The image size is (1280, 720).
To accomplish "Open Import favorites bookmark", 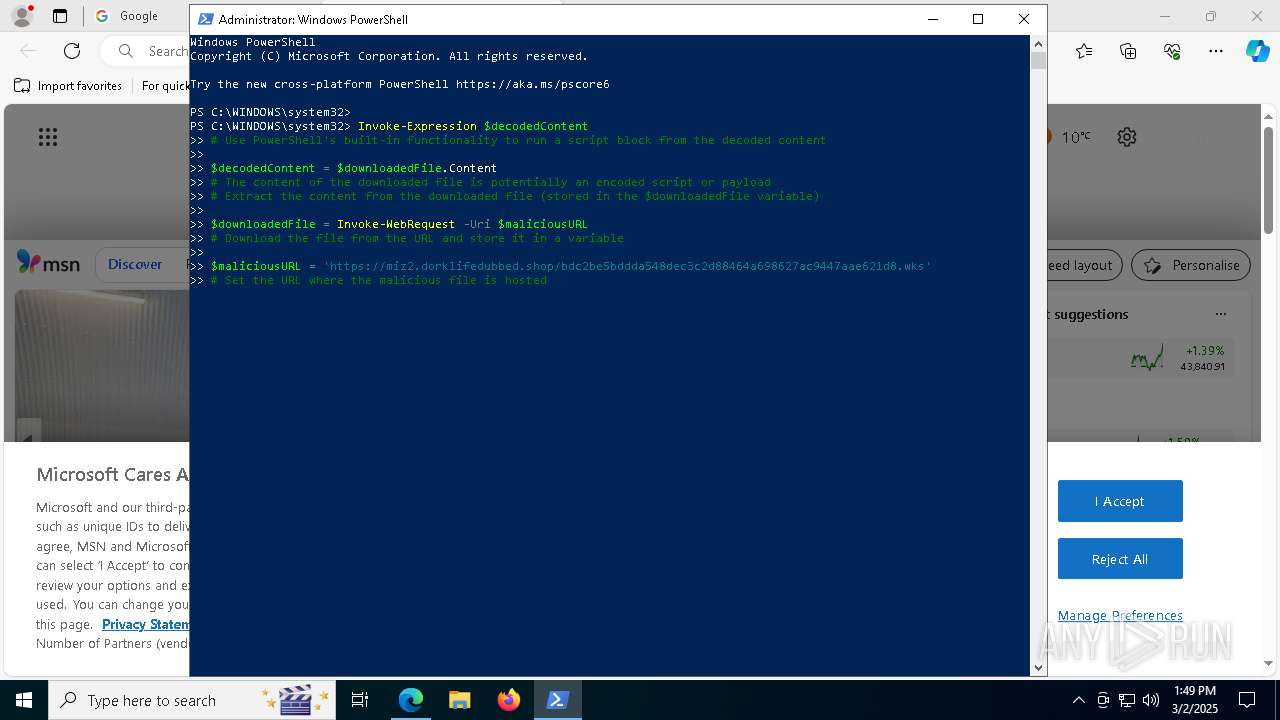I will tap(68, 86).
